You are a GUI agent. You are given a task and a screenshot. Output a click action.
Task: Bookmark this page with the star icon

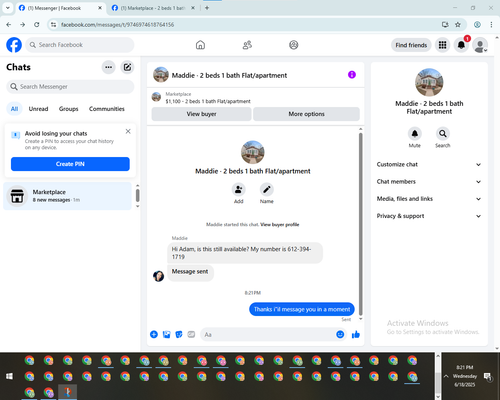click(x=458, y=25)
